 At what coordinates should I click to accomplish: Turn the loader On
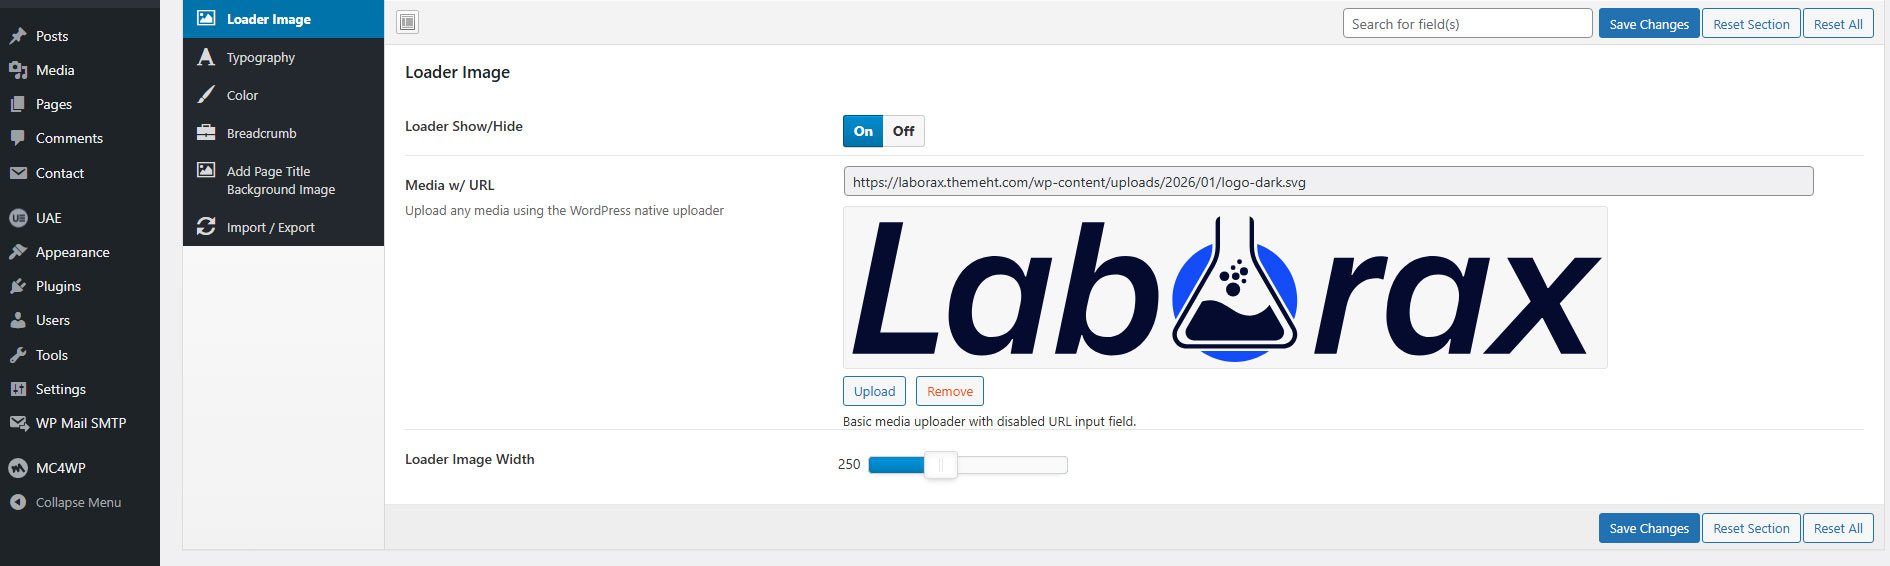tap(863, 131)
